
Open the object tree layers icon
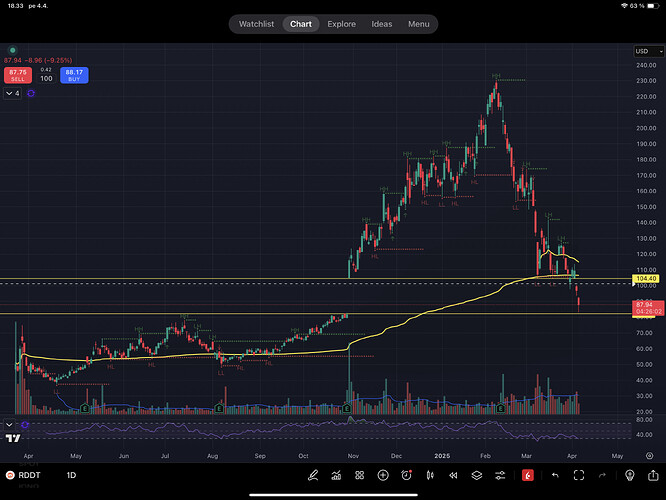(478, 475)
